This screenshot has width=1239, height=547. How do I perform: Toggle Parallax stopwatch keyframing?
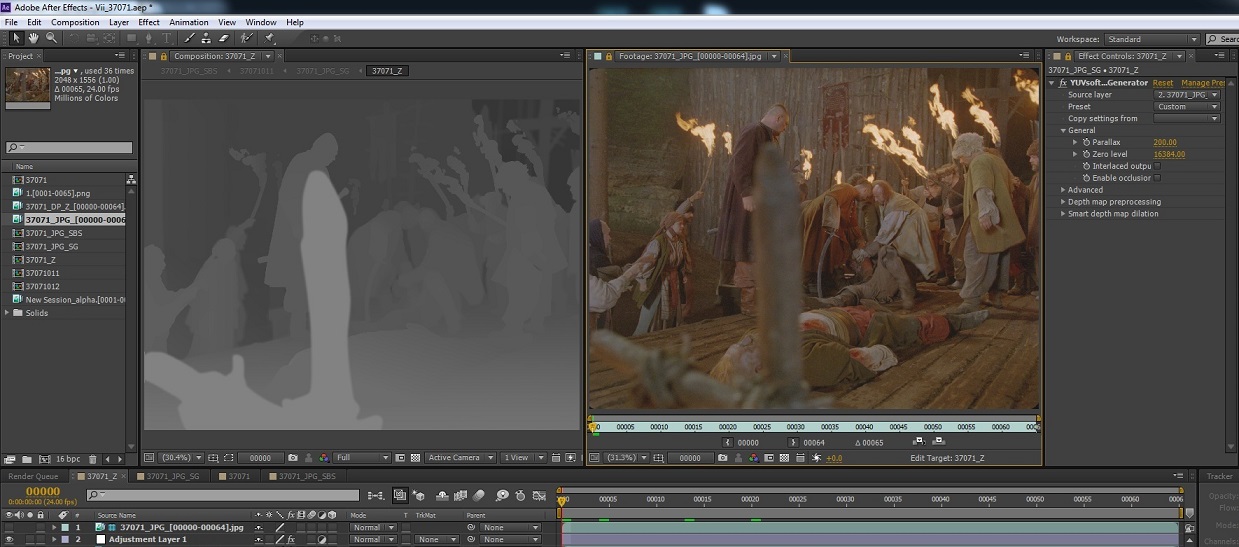(x=1087, y=142)
